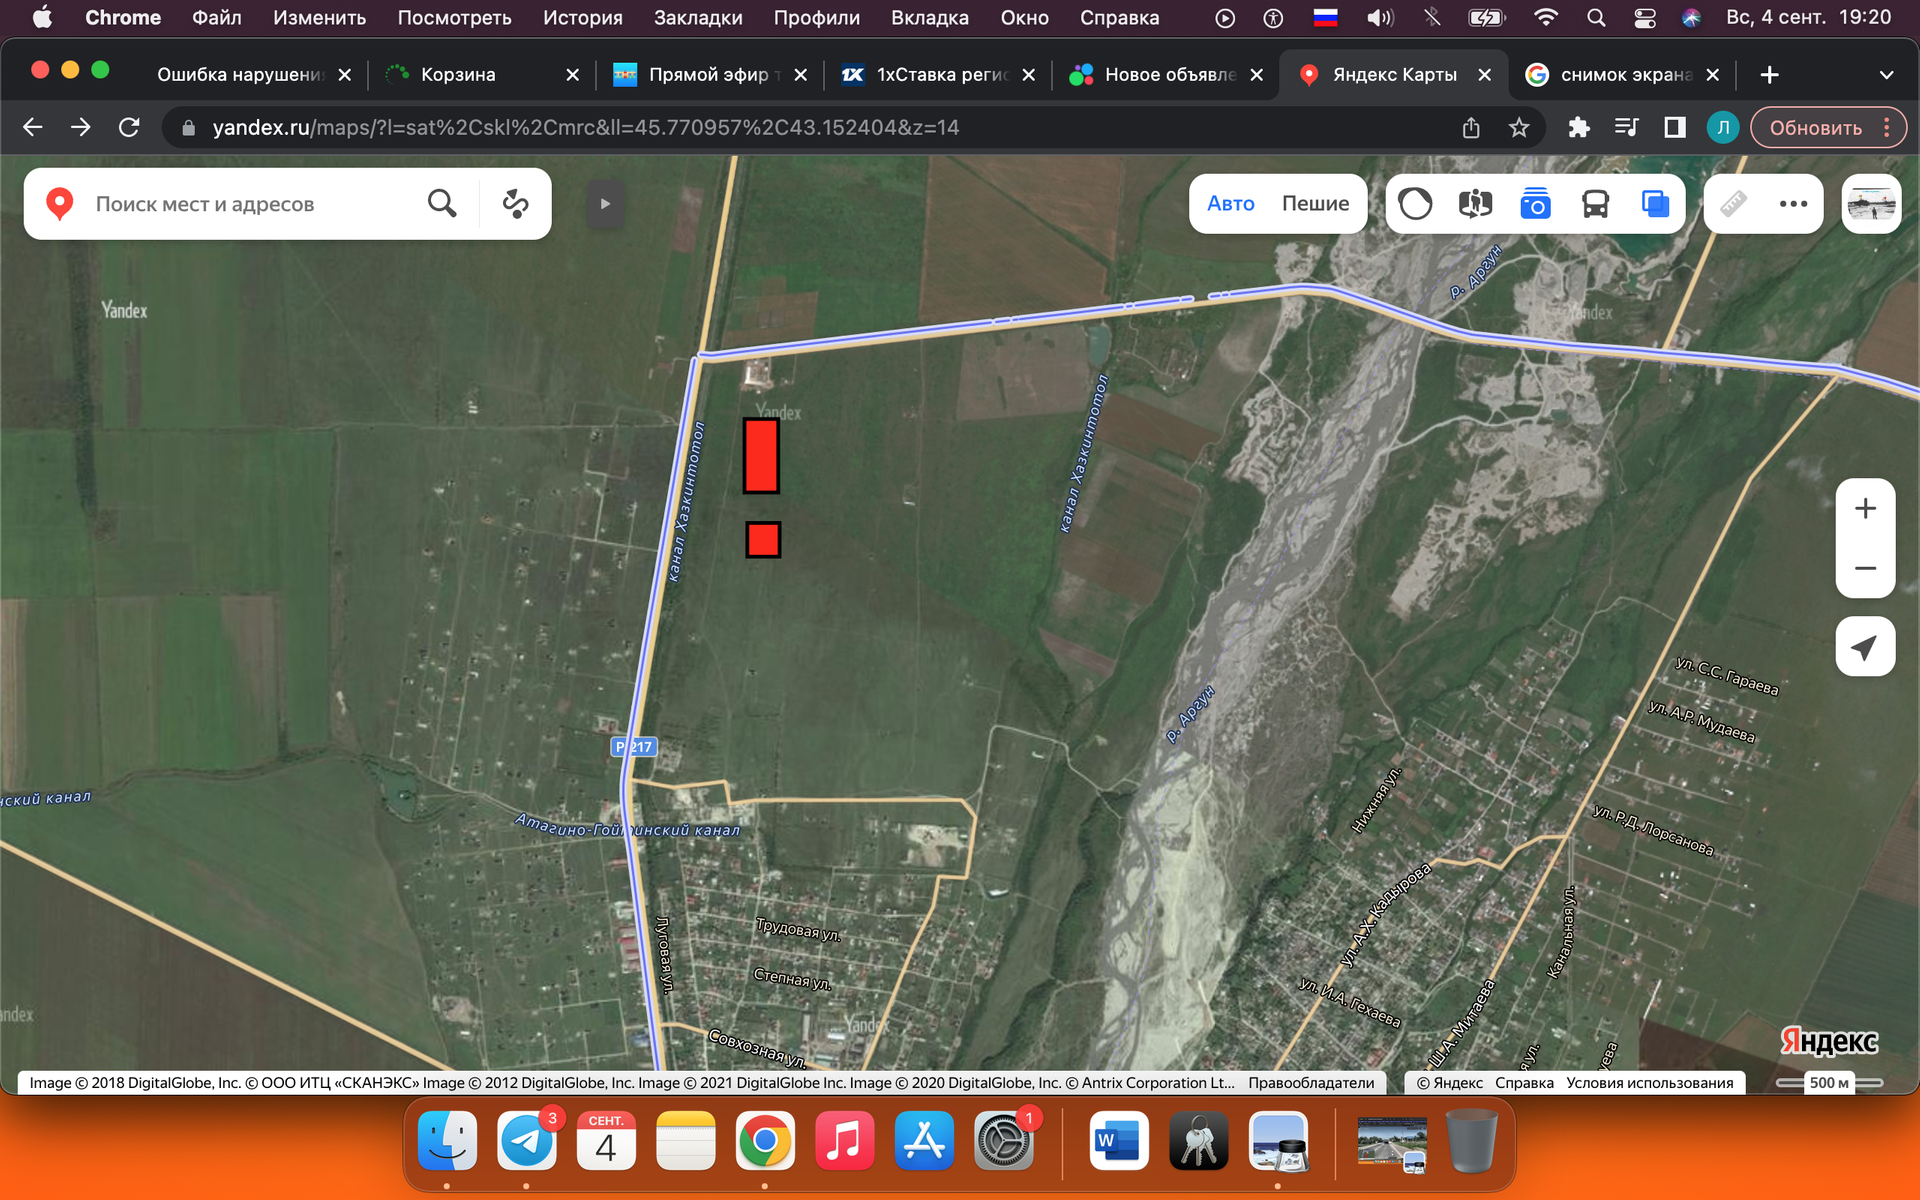Expand the collapsed side panel arrow
Screen dimensions: 1920x1200
tap(605, 204)
